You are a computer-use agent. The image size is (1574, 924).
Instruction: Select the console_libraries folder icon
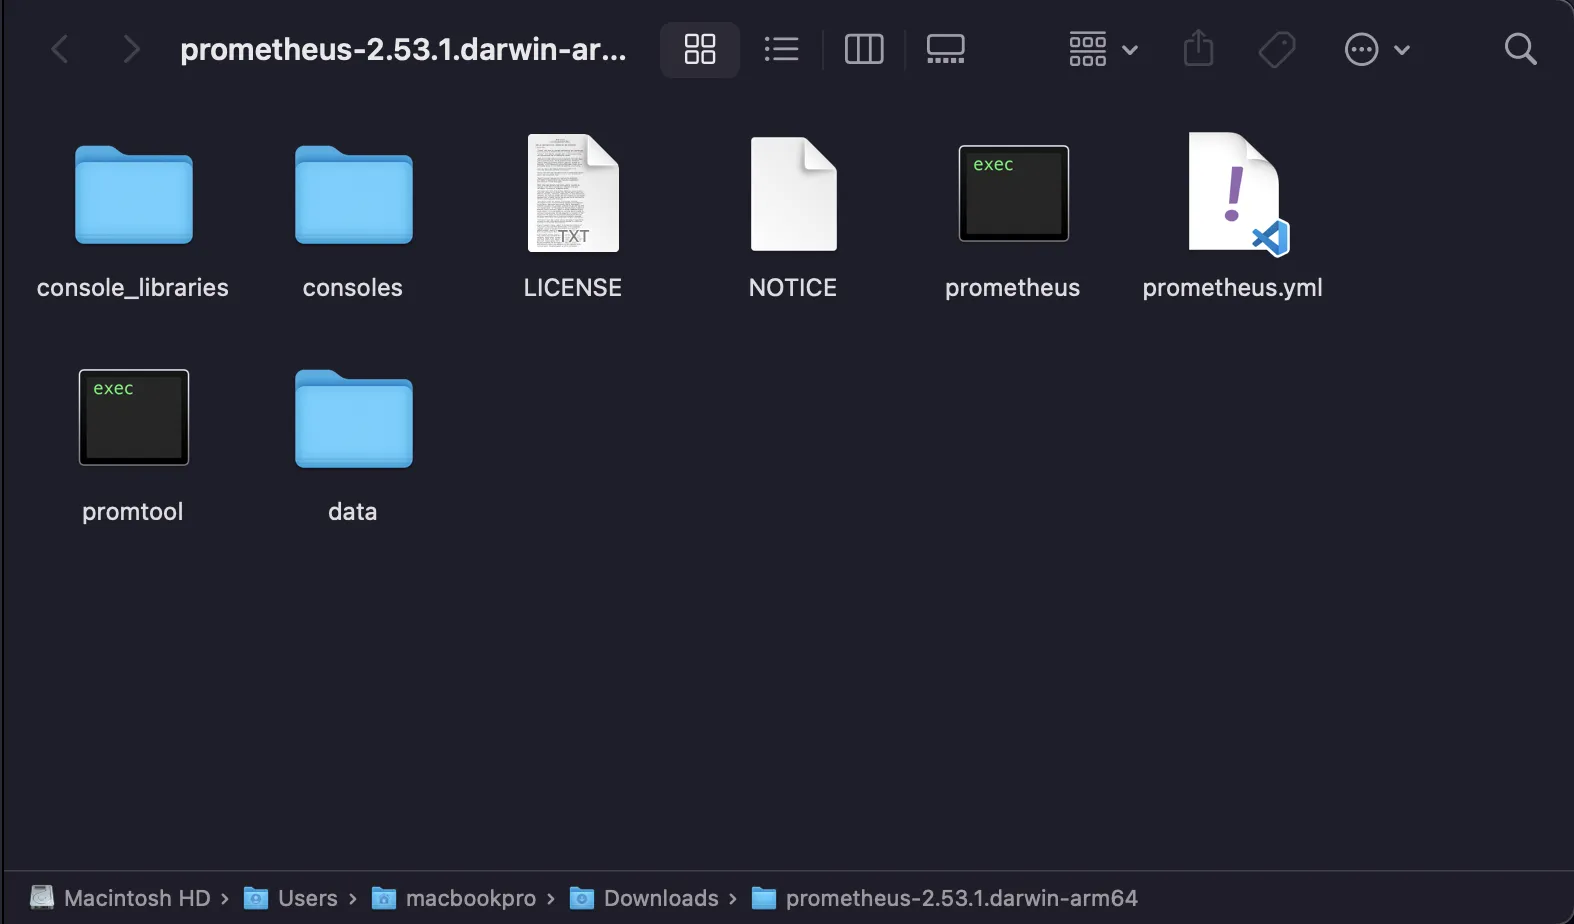(134, 195)
